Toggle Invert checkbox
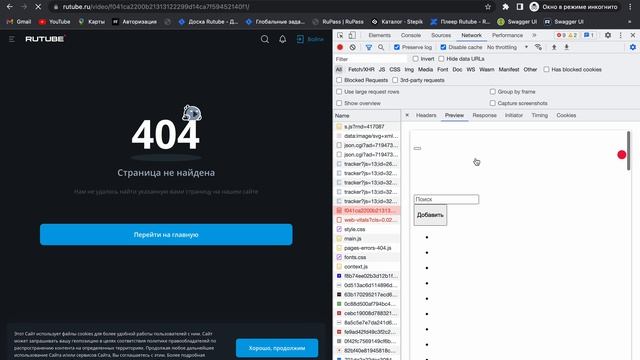Screen dimensions: 640x360 (416, 59)
